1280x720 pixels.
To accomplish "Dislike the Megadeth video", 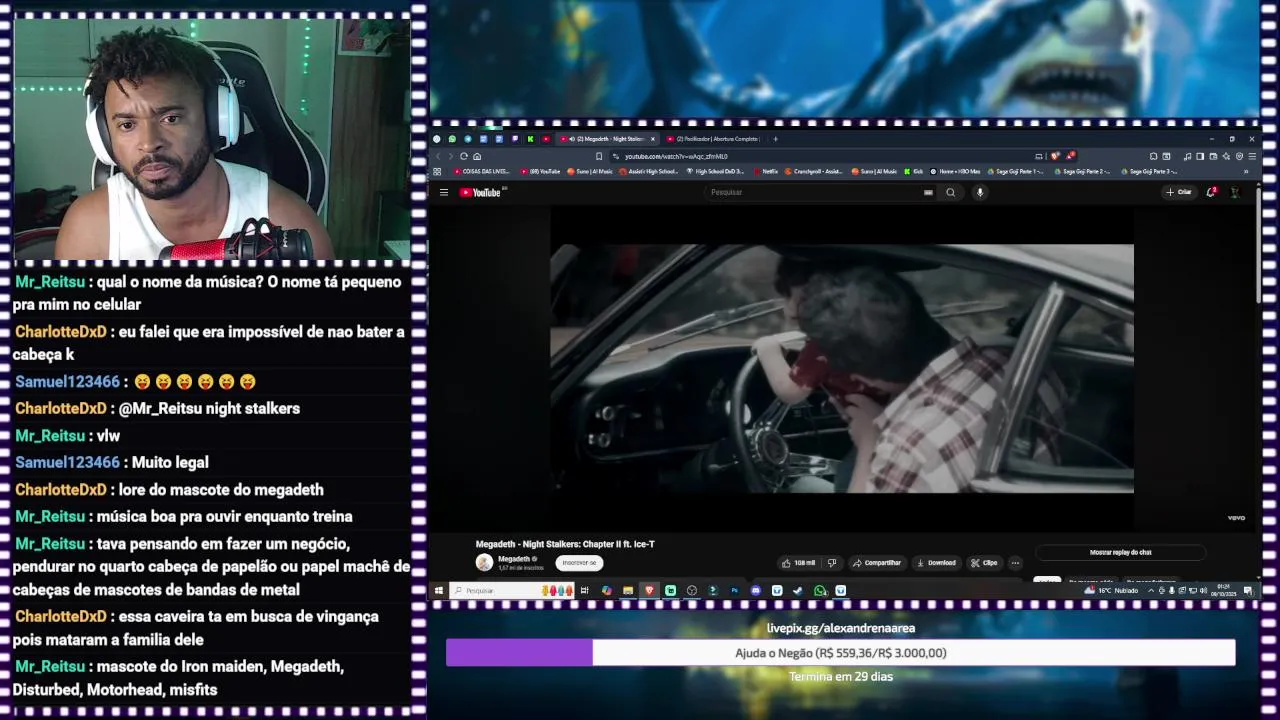I will pos(831,563).
